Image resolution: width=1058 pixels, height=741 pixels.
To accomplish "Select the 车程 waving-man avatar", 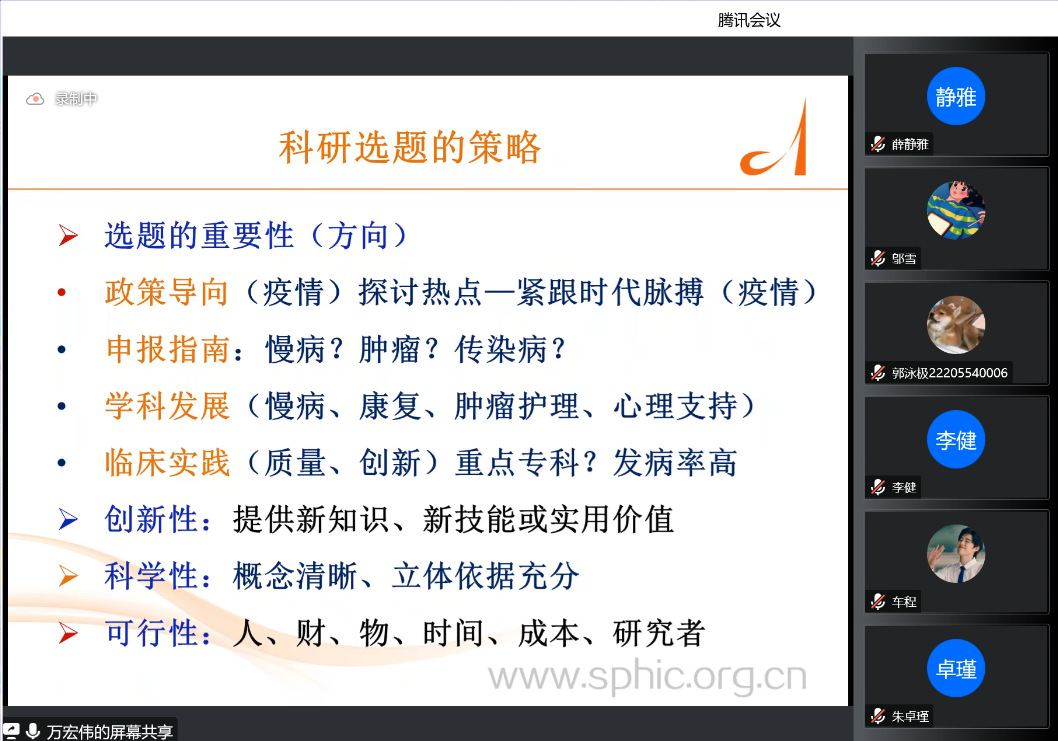I will click(956, 554).
